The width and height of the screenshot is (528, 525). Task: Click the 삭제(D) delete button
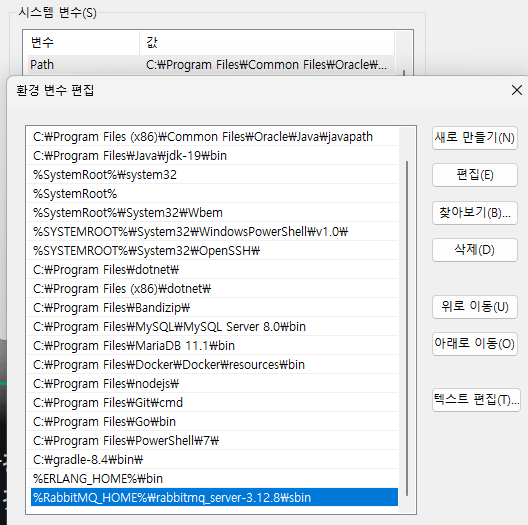point(475,250)
